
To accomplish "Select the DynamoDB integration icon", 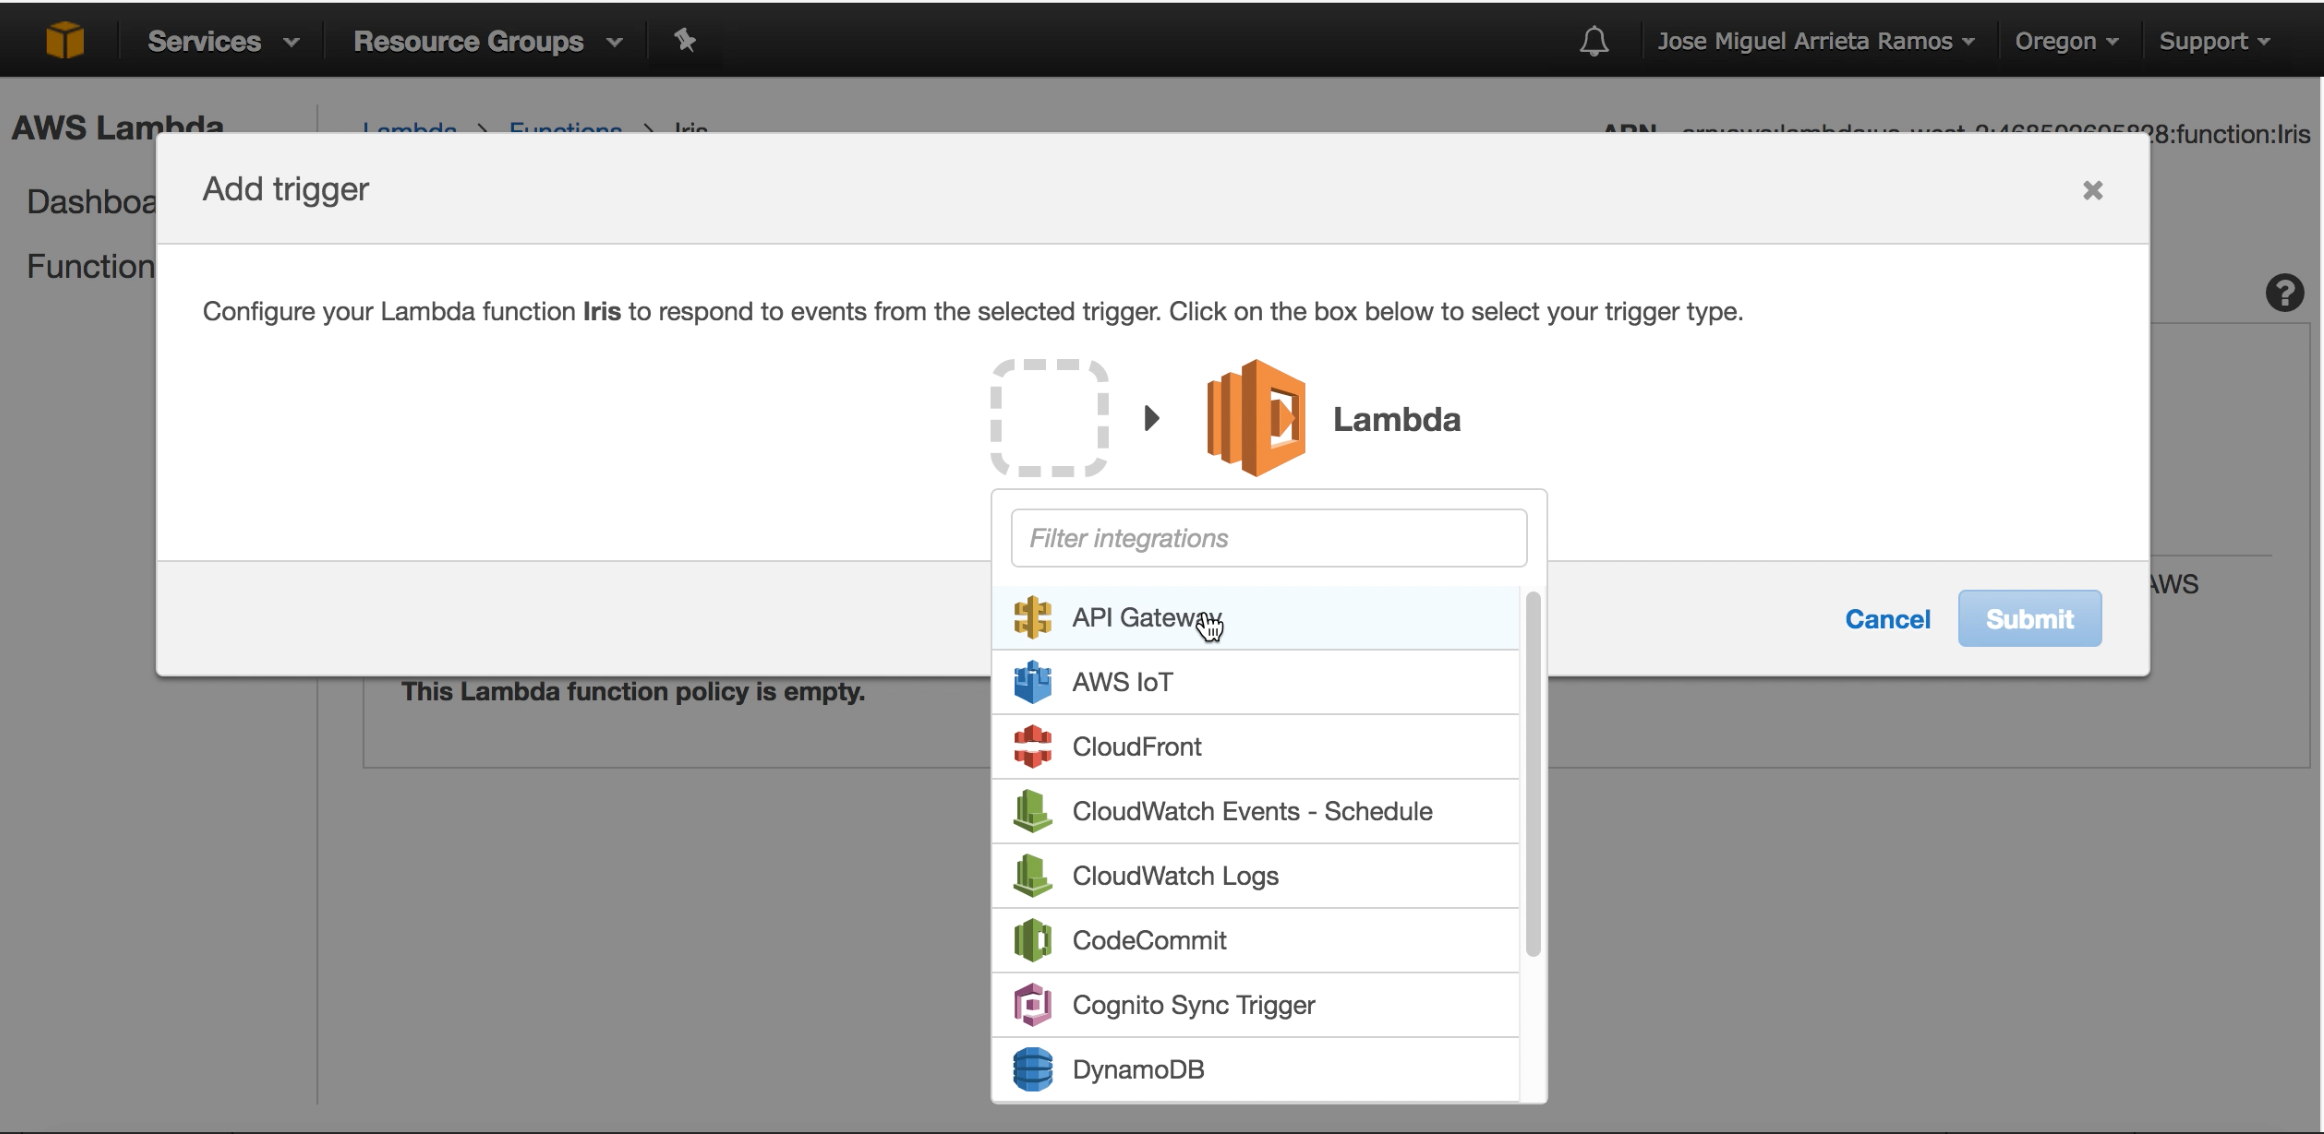I will pos(1031,1069).
